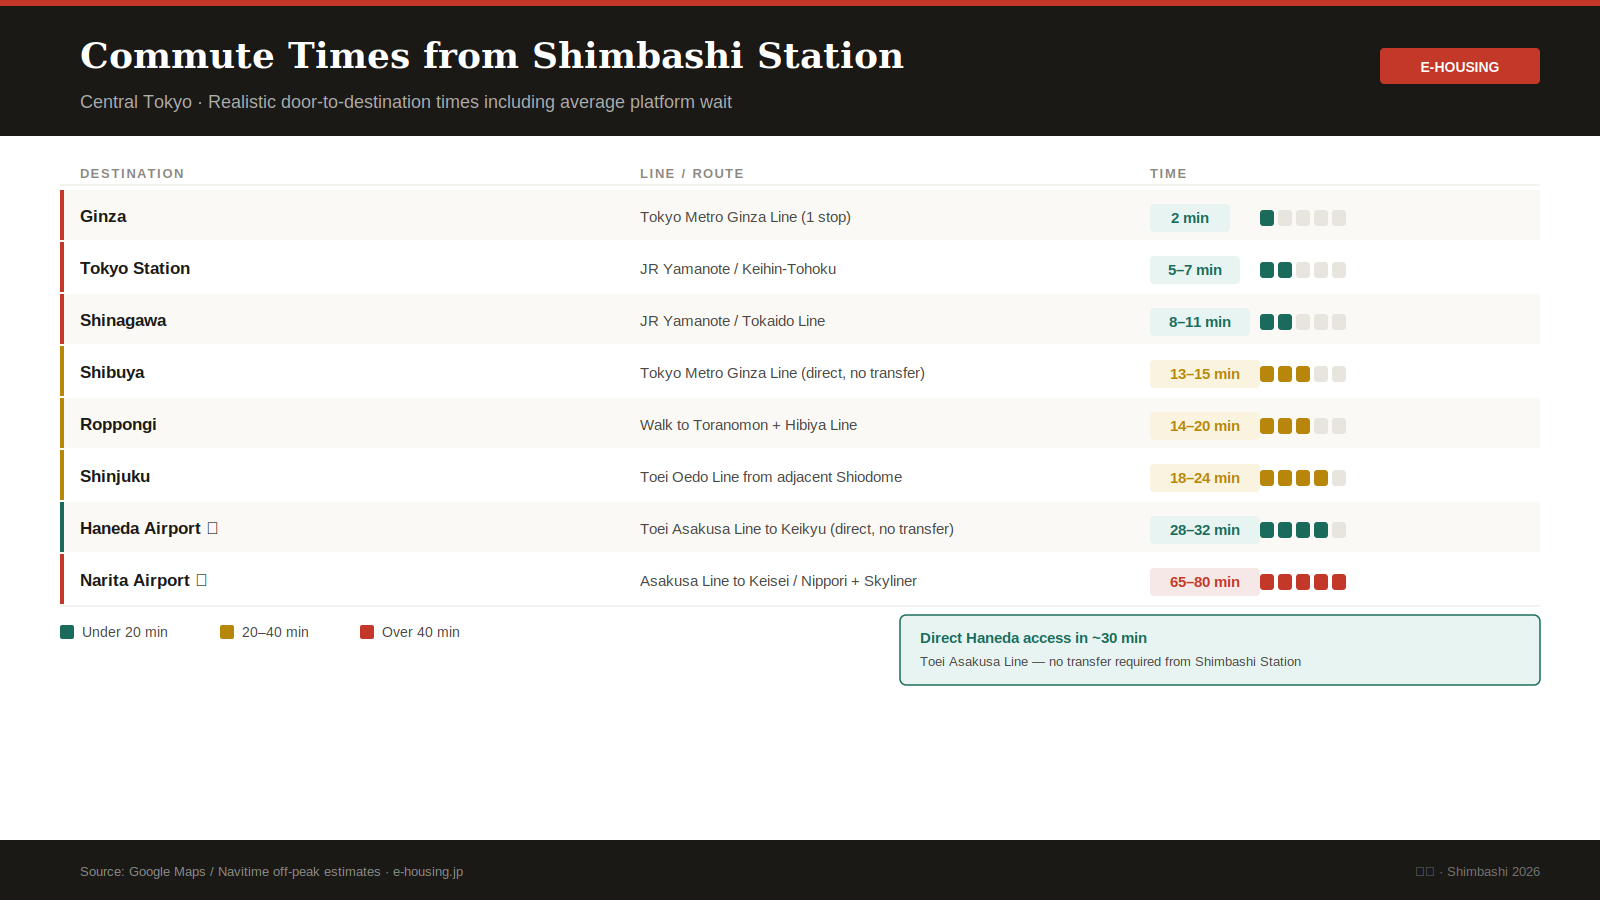Click the Central Tokyo subtitle line
The width and height of the screenshot is (1600, 900).
point(406,102)
